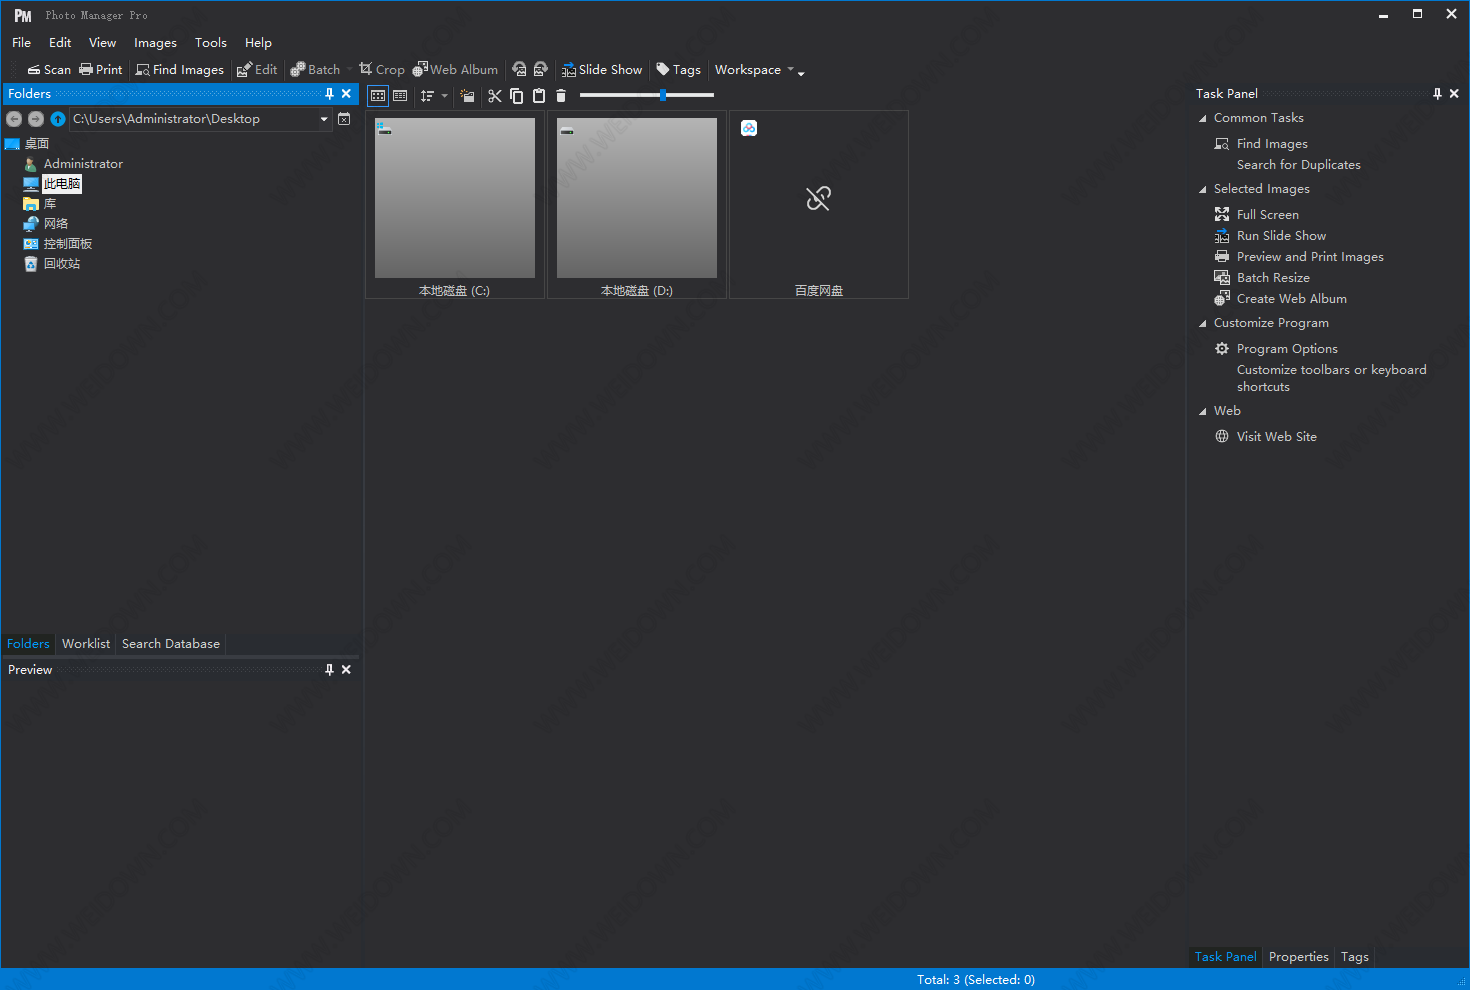Open the View menu
Viewport: 1470px width, 990px height.
pos(102,43)
